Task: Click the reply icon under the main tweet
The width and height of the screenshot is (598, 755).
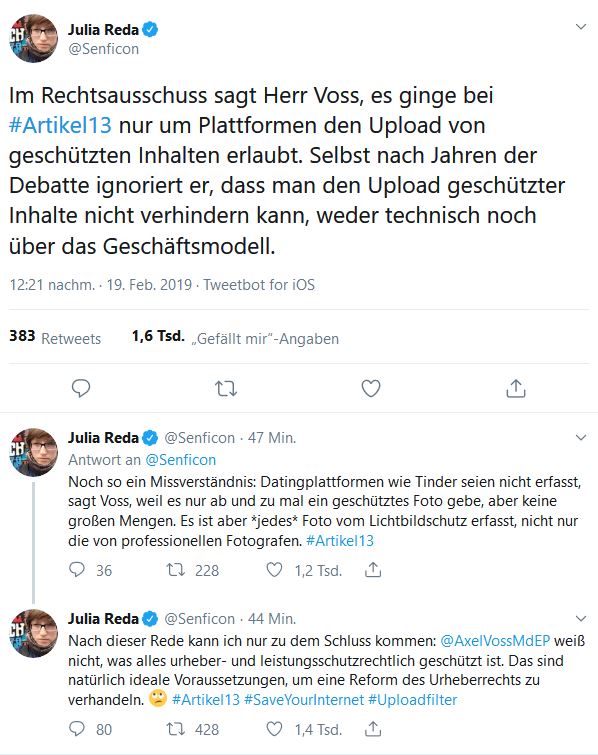Action: [x=80, y=389]
